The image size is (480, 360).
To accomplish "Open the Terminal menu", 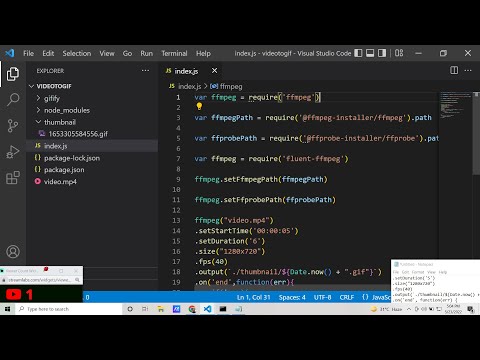I will point(174,53).
